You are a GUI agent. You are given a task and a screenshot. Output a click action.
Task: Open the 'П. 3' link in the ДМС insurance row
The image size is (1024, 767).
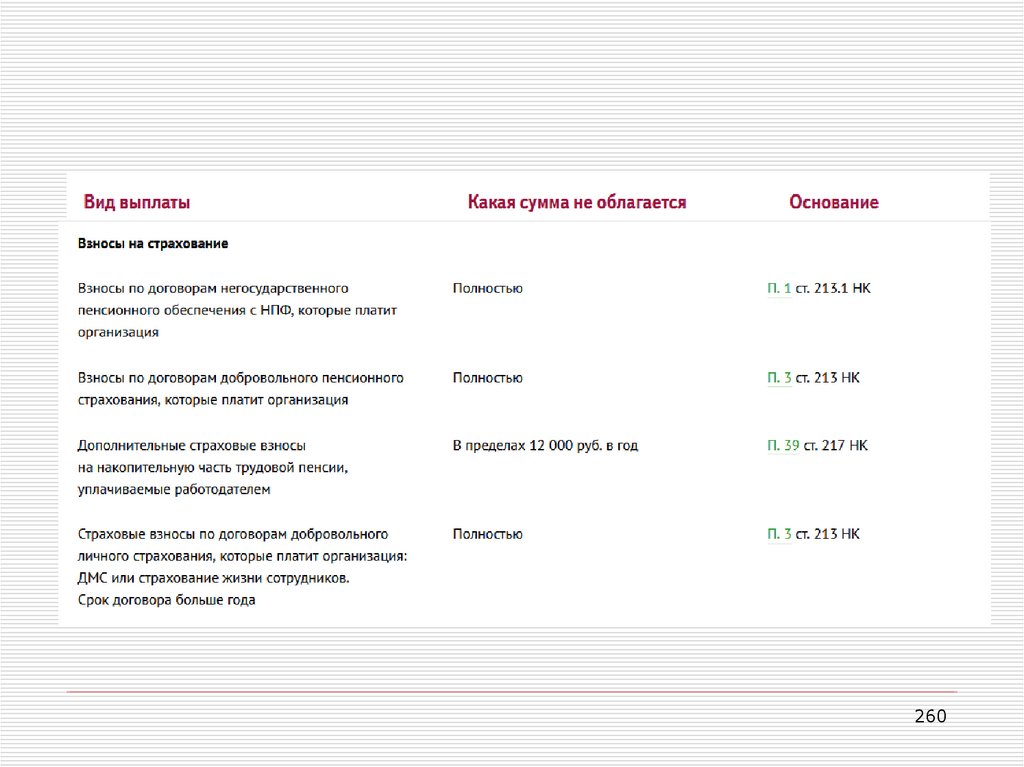click(x=779, y=534)
